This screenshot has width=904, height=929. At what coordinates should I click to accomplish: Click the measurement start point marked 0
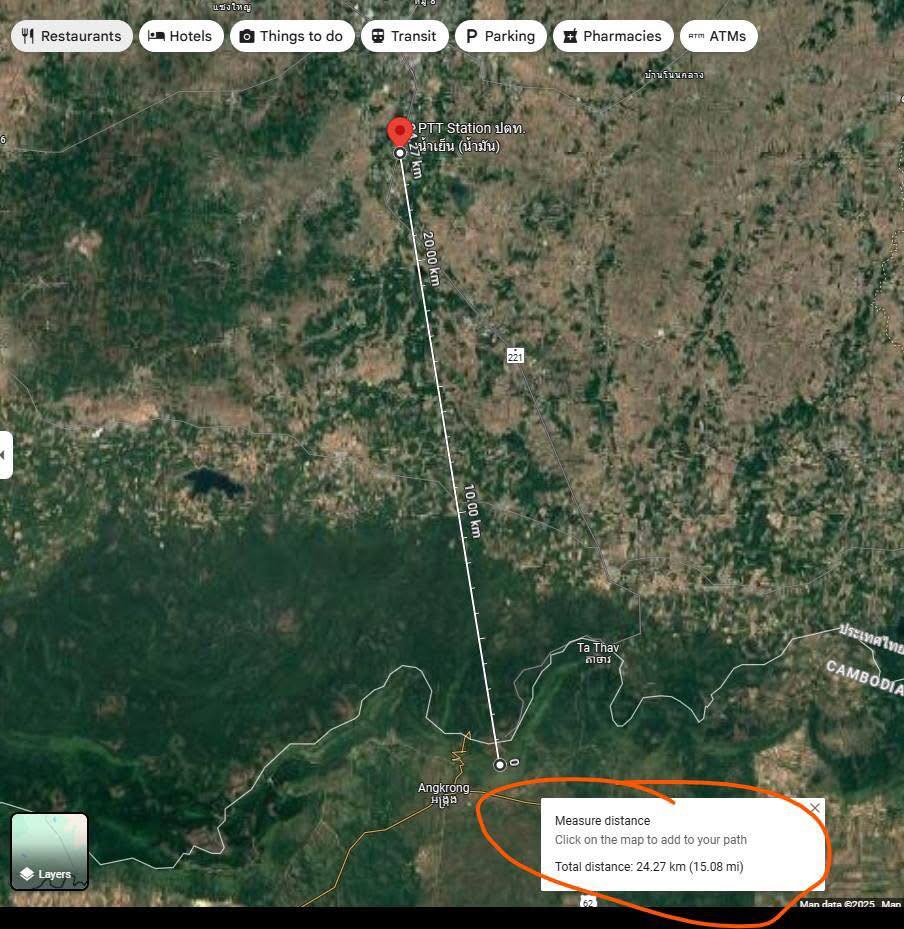click(x=500, y=765)
